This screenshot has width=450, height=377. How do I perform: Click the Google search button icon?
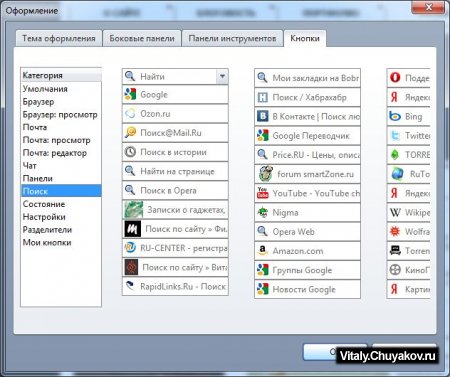(x=130, y=94)
